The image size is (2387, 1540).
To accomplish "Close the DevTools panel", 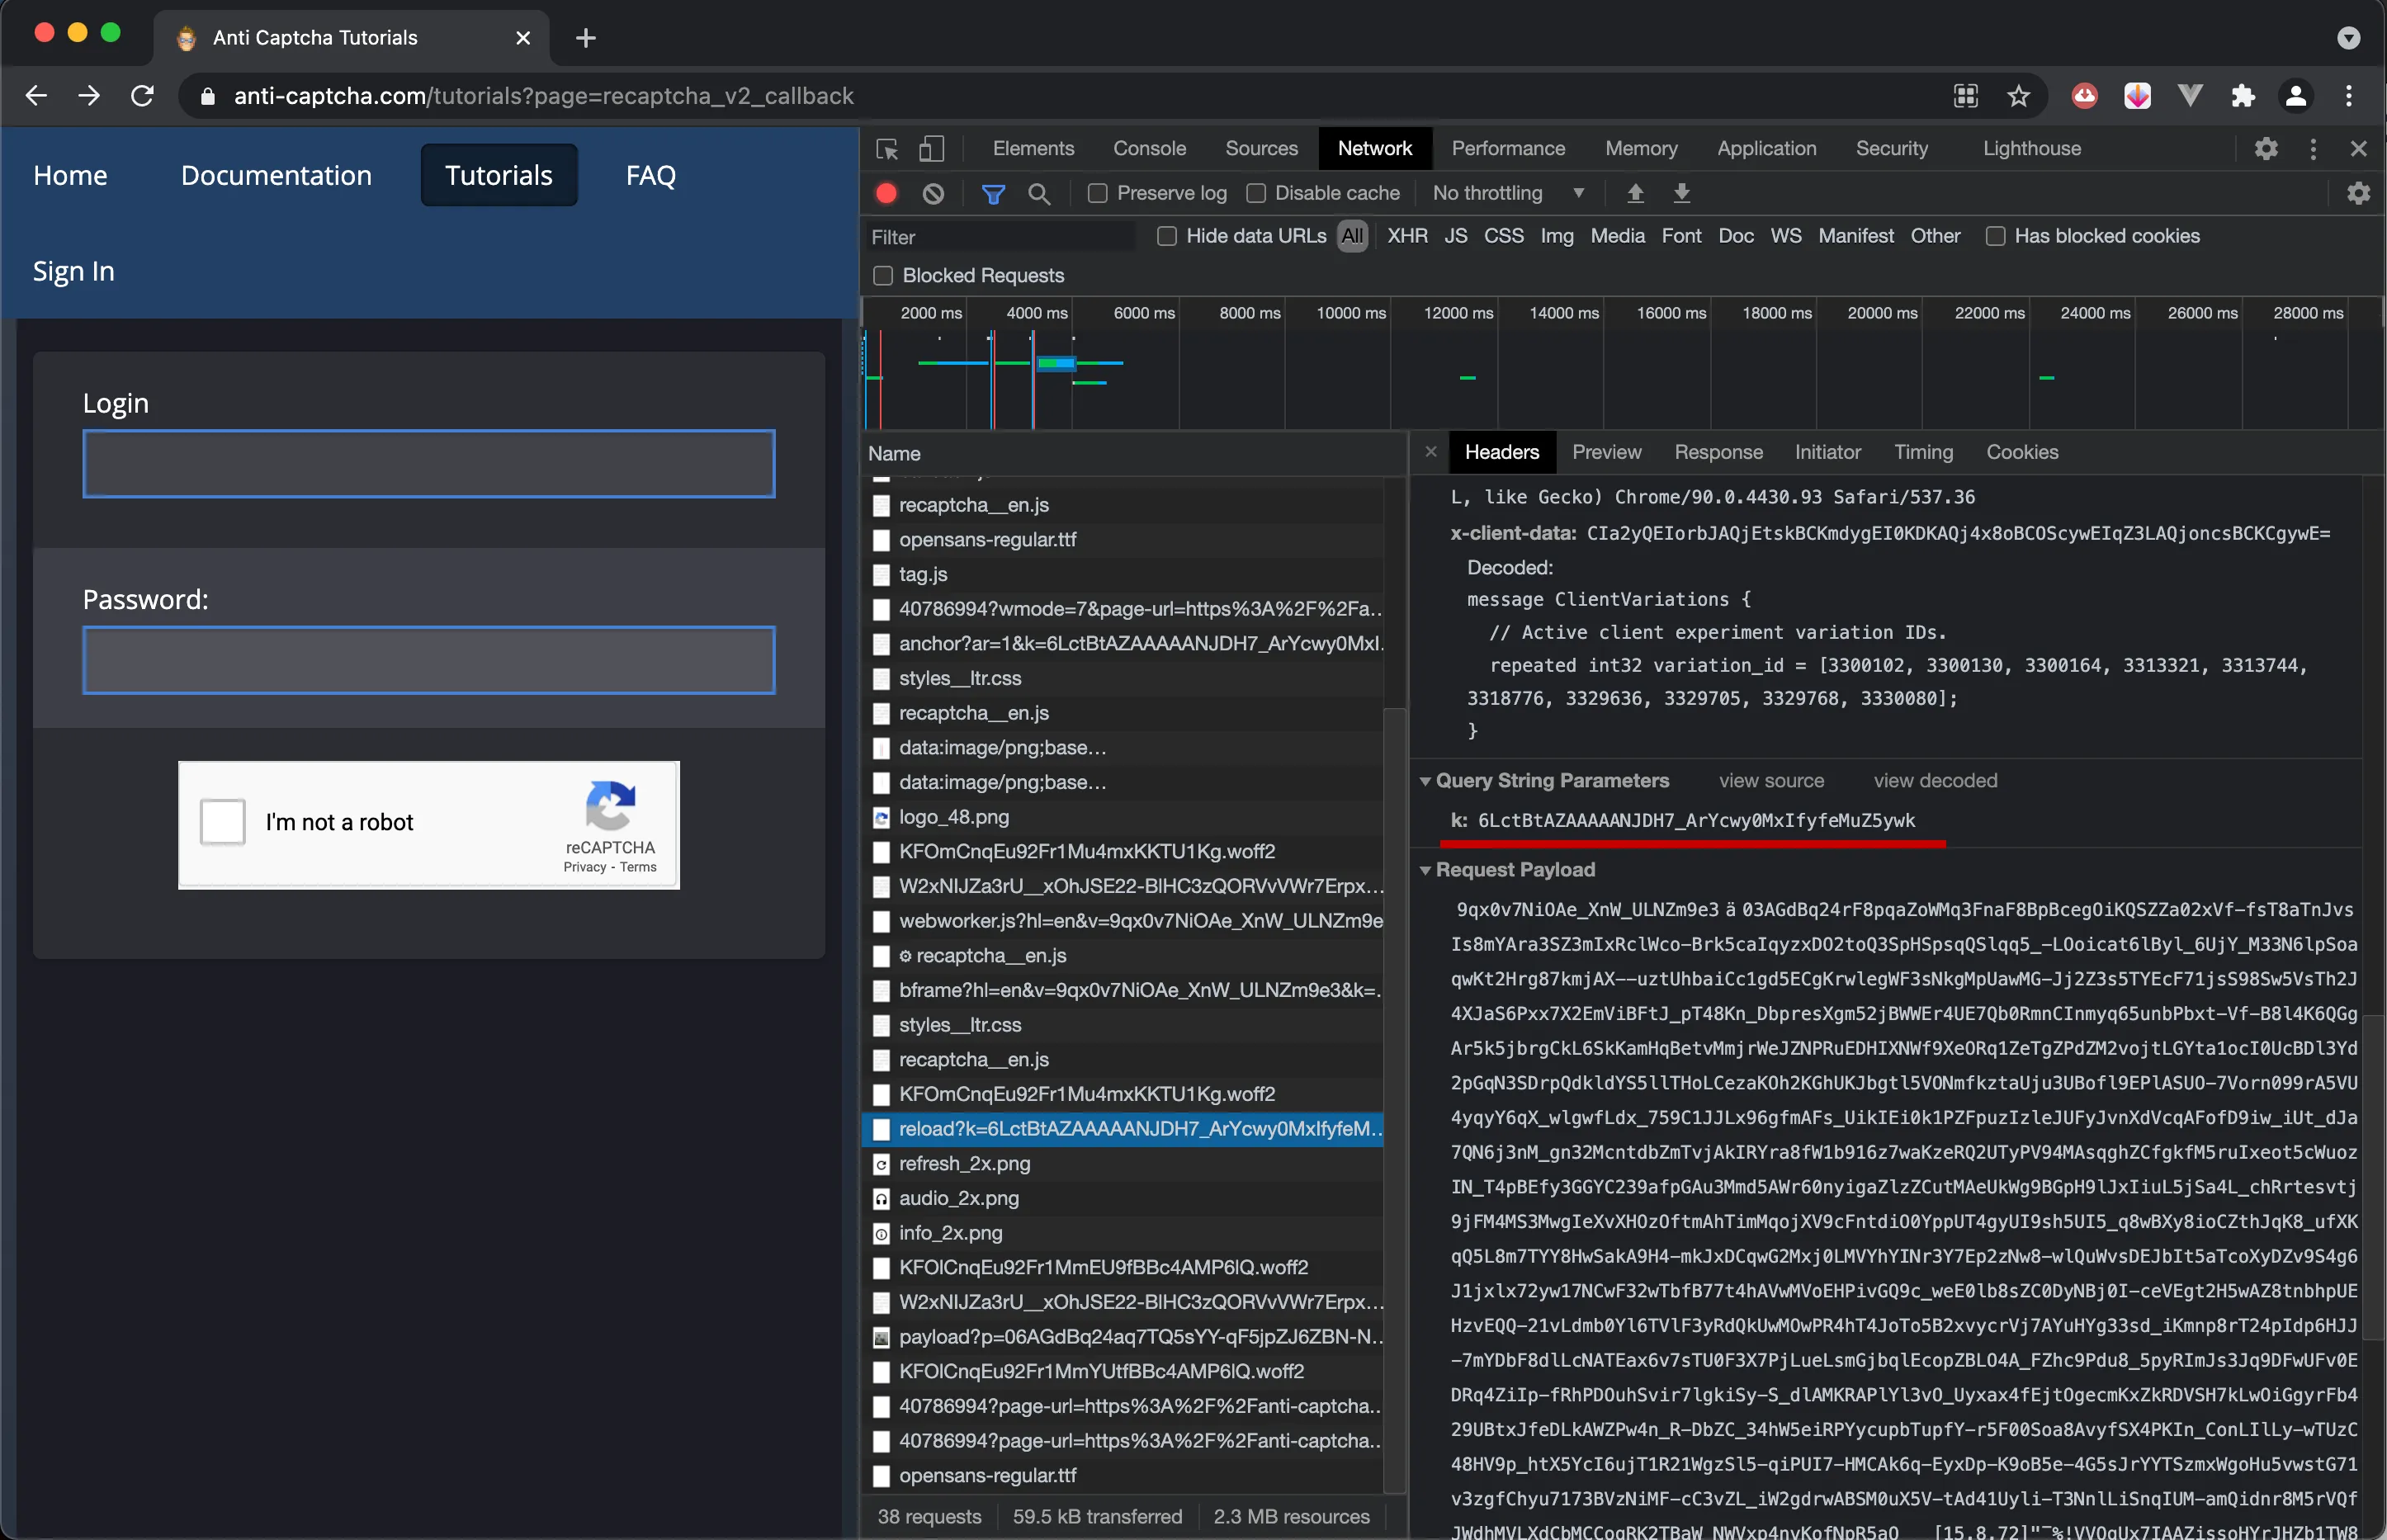I will pyautogui.click(x=2358, y=149).
